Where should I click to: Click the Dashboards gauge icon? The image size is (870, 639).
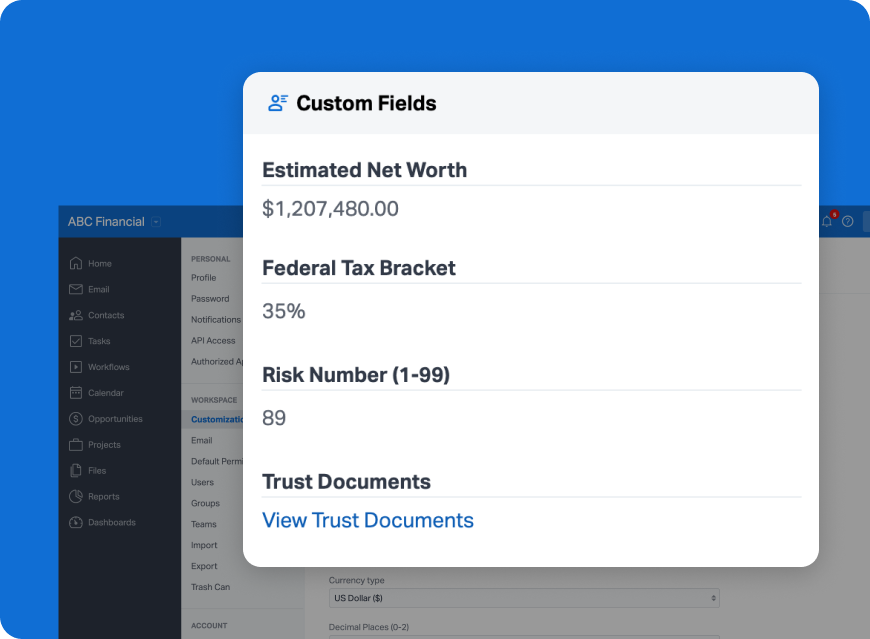[75, 523]
